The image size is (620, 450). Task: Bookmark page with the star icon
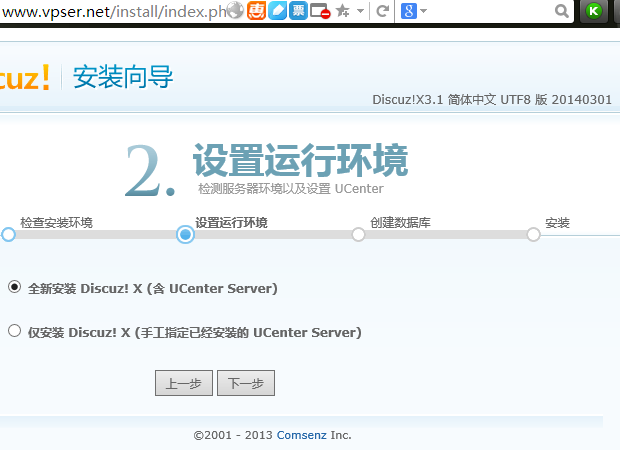point(342,11)
